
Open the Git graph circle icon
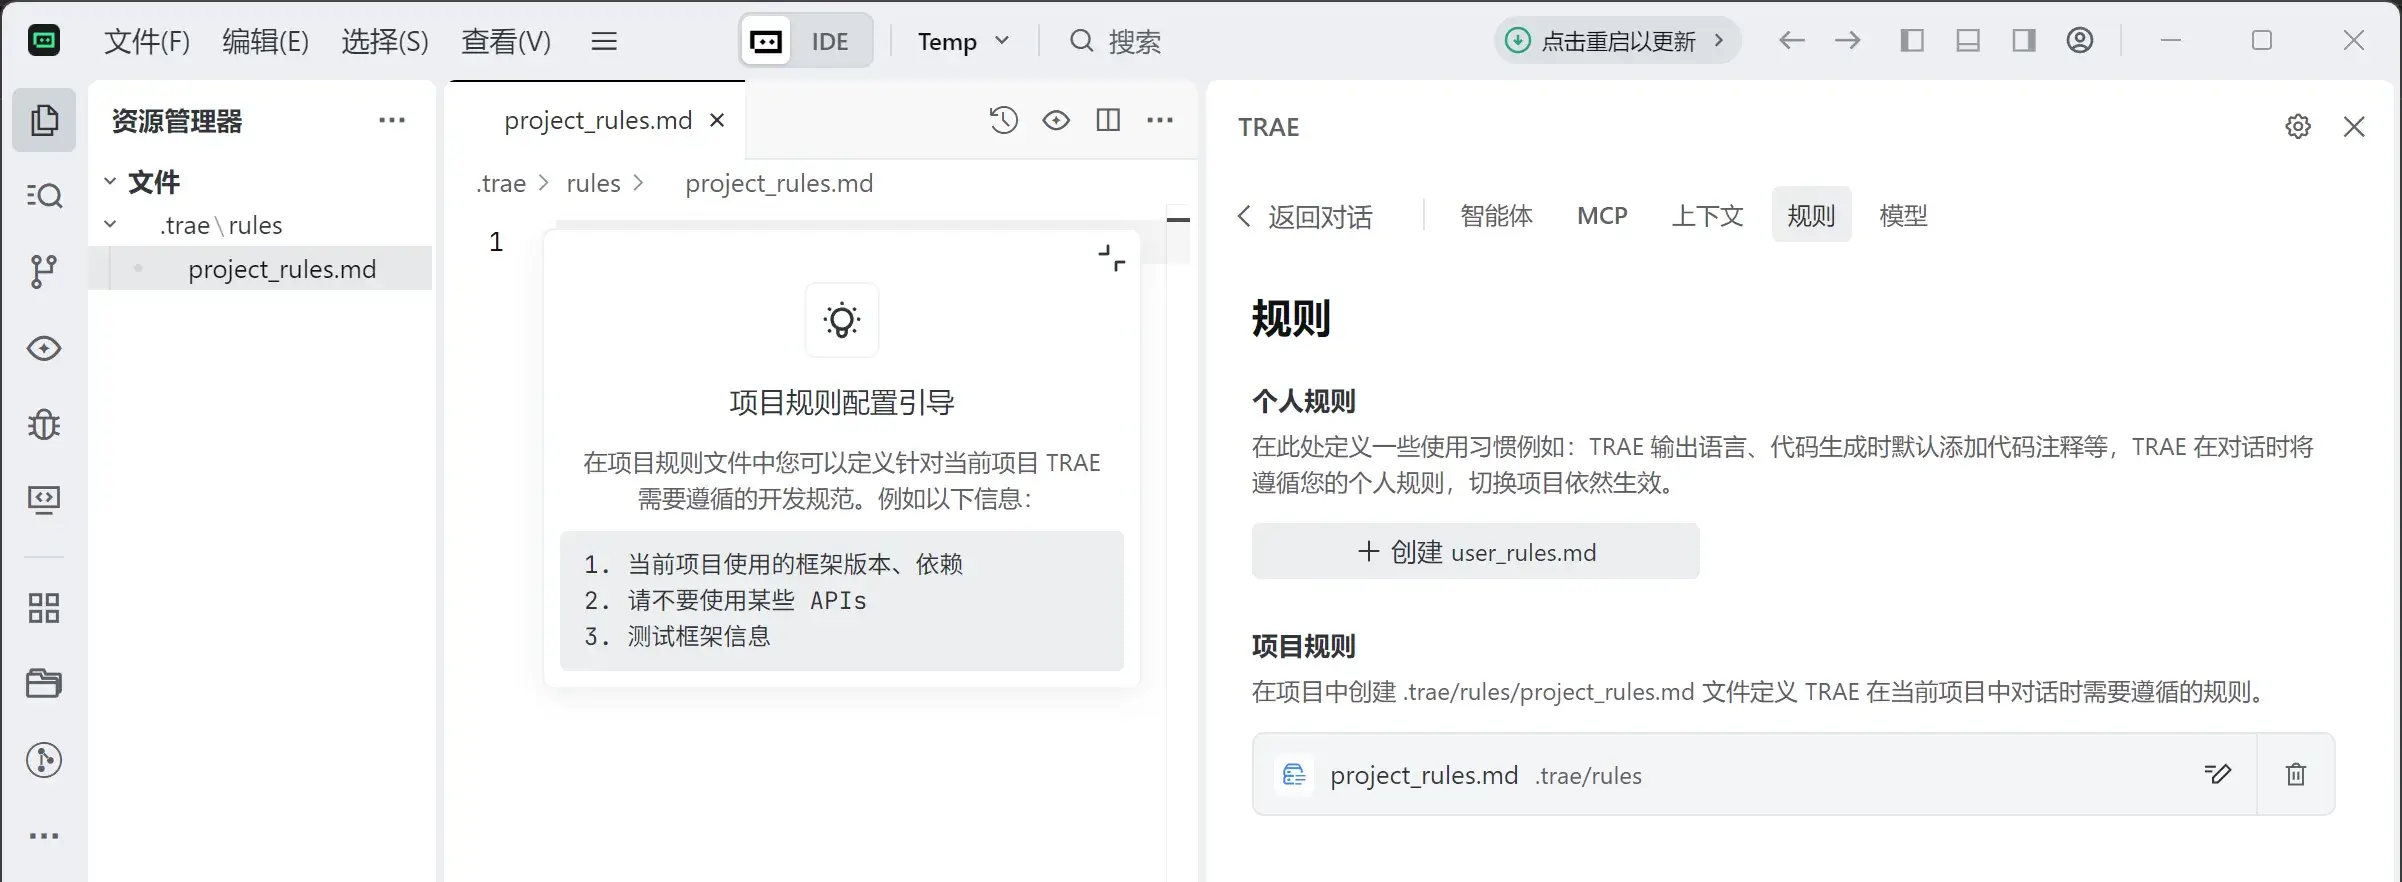(44, 760)
